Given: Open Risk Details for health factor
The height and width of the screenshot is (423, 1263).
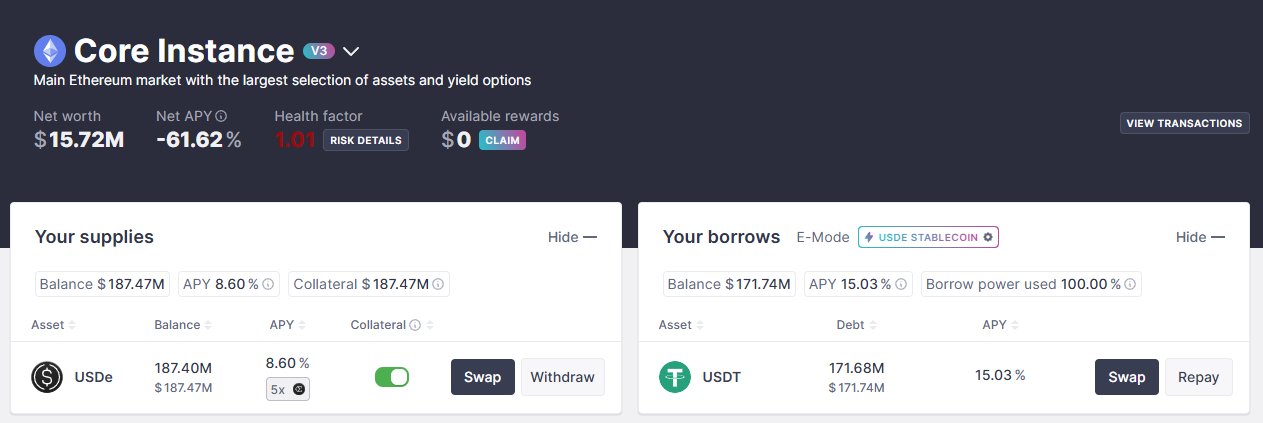Looking at the screenshot, I should tap(365, 140).
